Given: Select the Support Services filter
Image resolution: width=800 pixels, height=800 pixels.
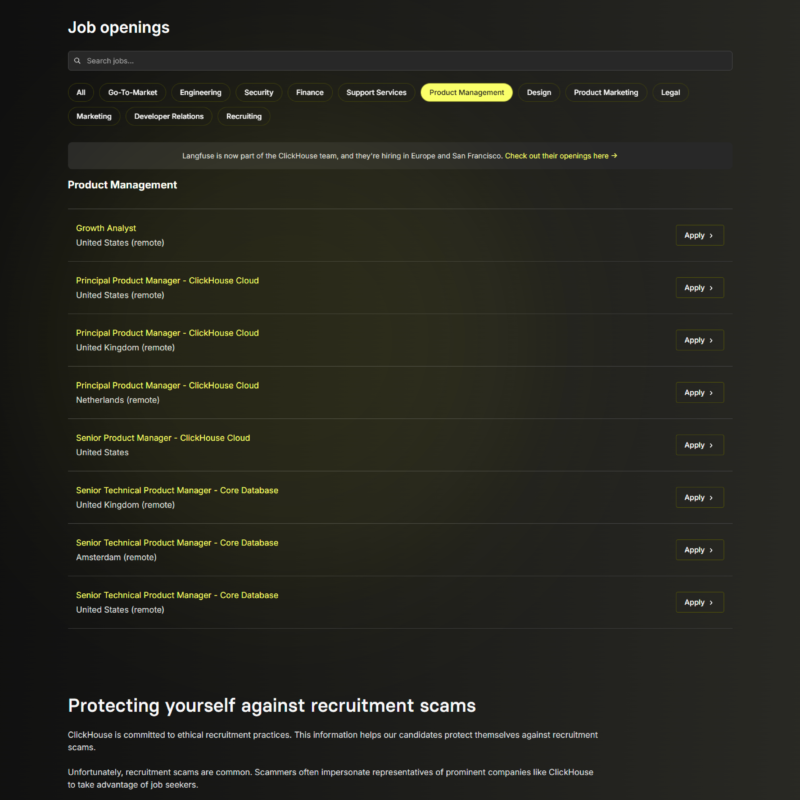Looking at the screenshot, I should coord(376,93).
